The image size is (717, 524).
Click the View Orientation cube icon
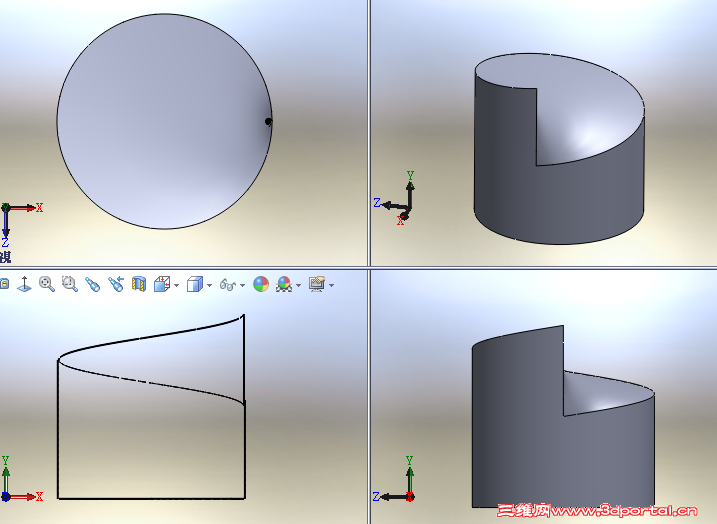click(x=162, y=284)
